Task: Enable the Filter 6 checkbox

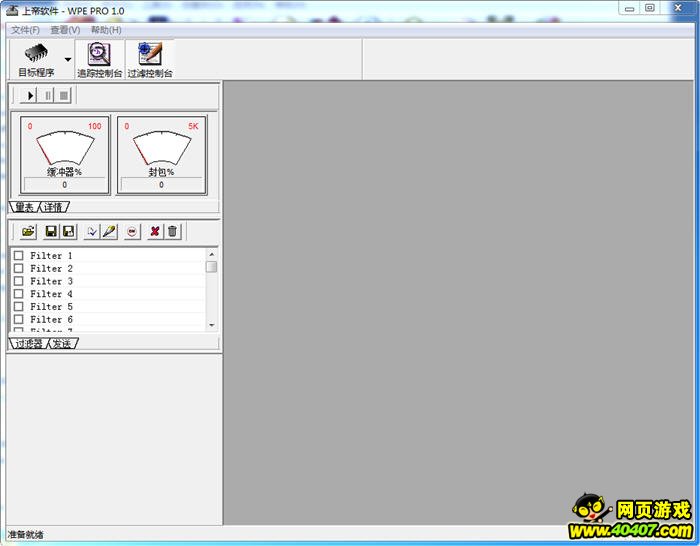Action: point(19,319)
